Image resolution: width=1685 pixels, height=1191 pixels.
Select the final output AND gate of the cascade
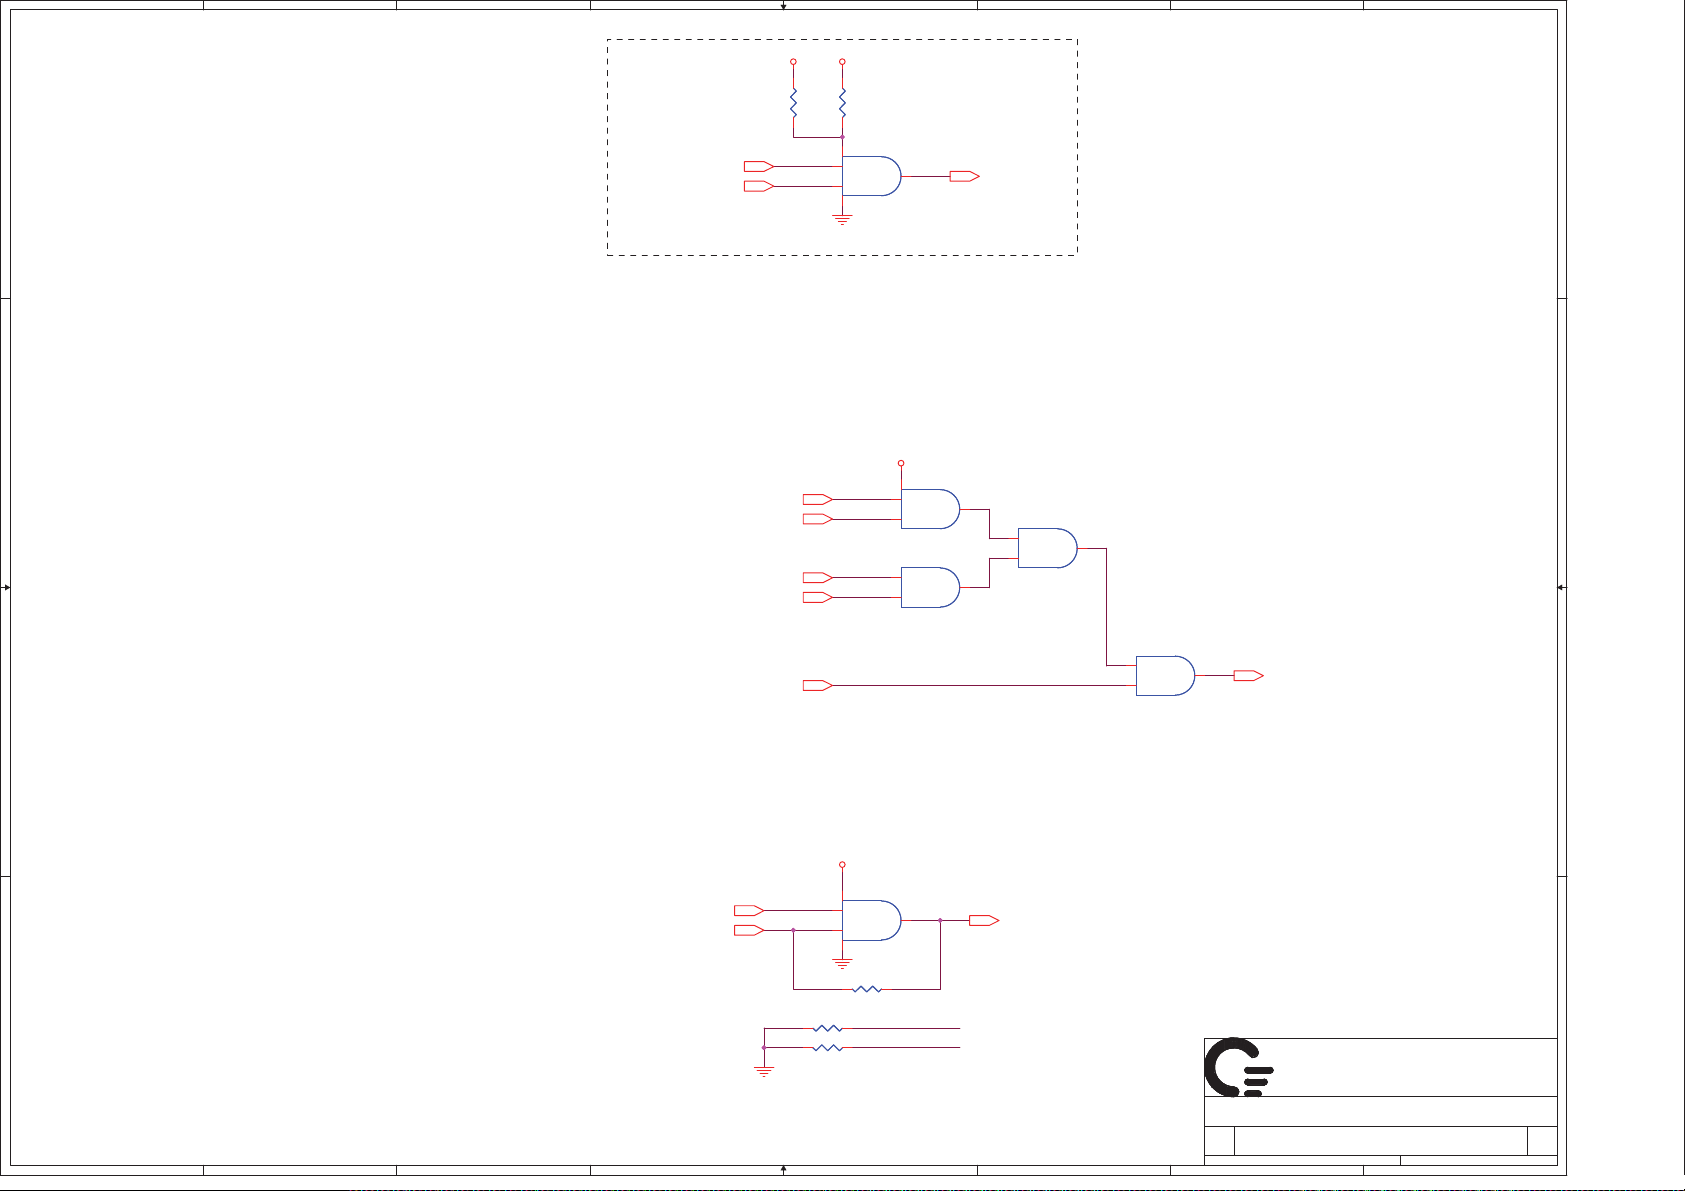click(x=1166, y=676)
